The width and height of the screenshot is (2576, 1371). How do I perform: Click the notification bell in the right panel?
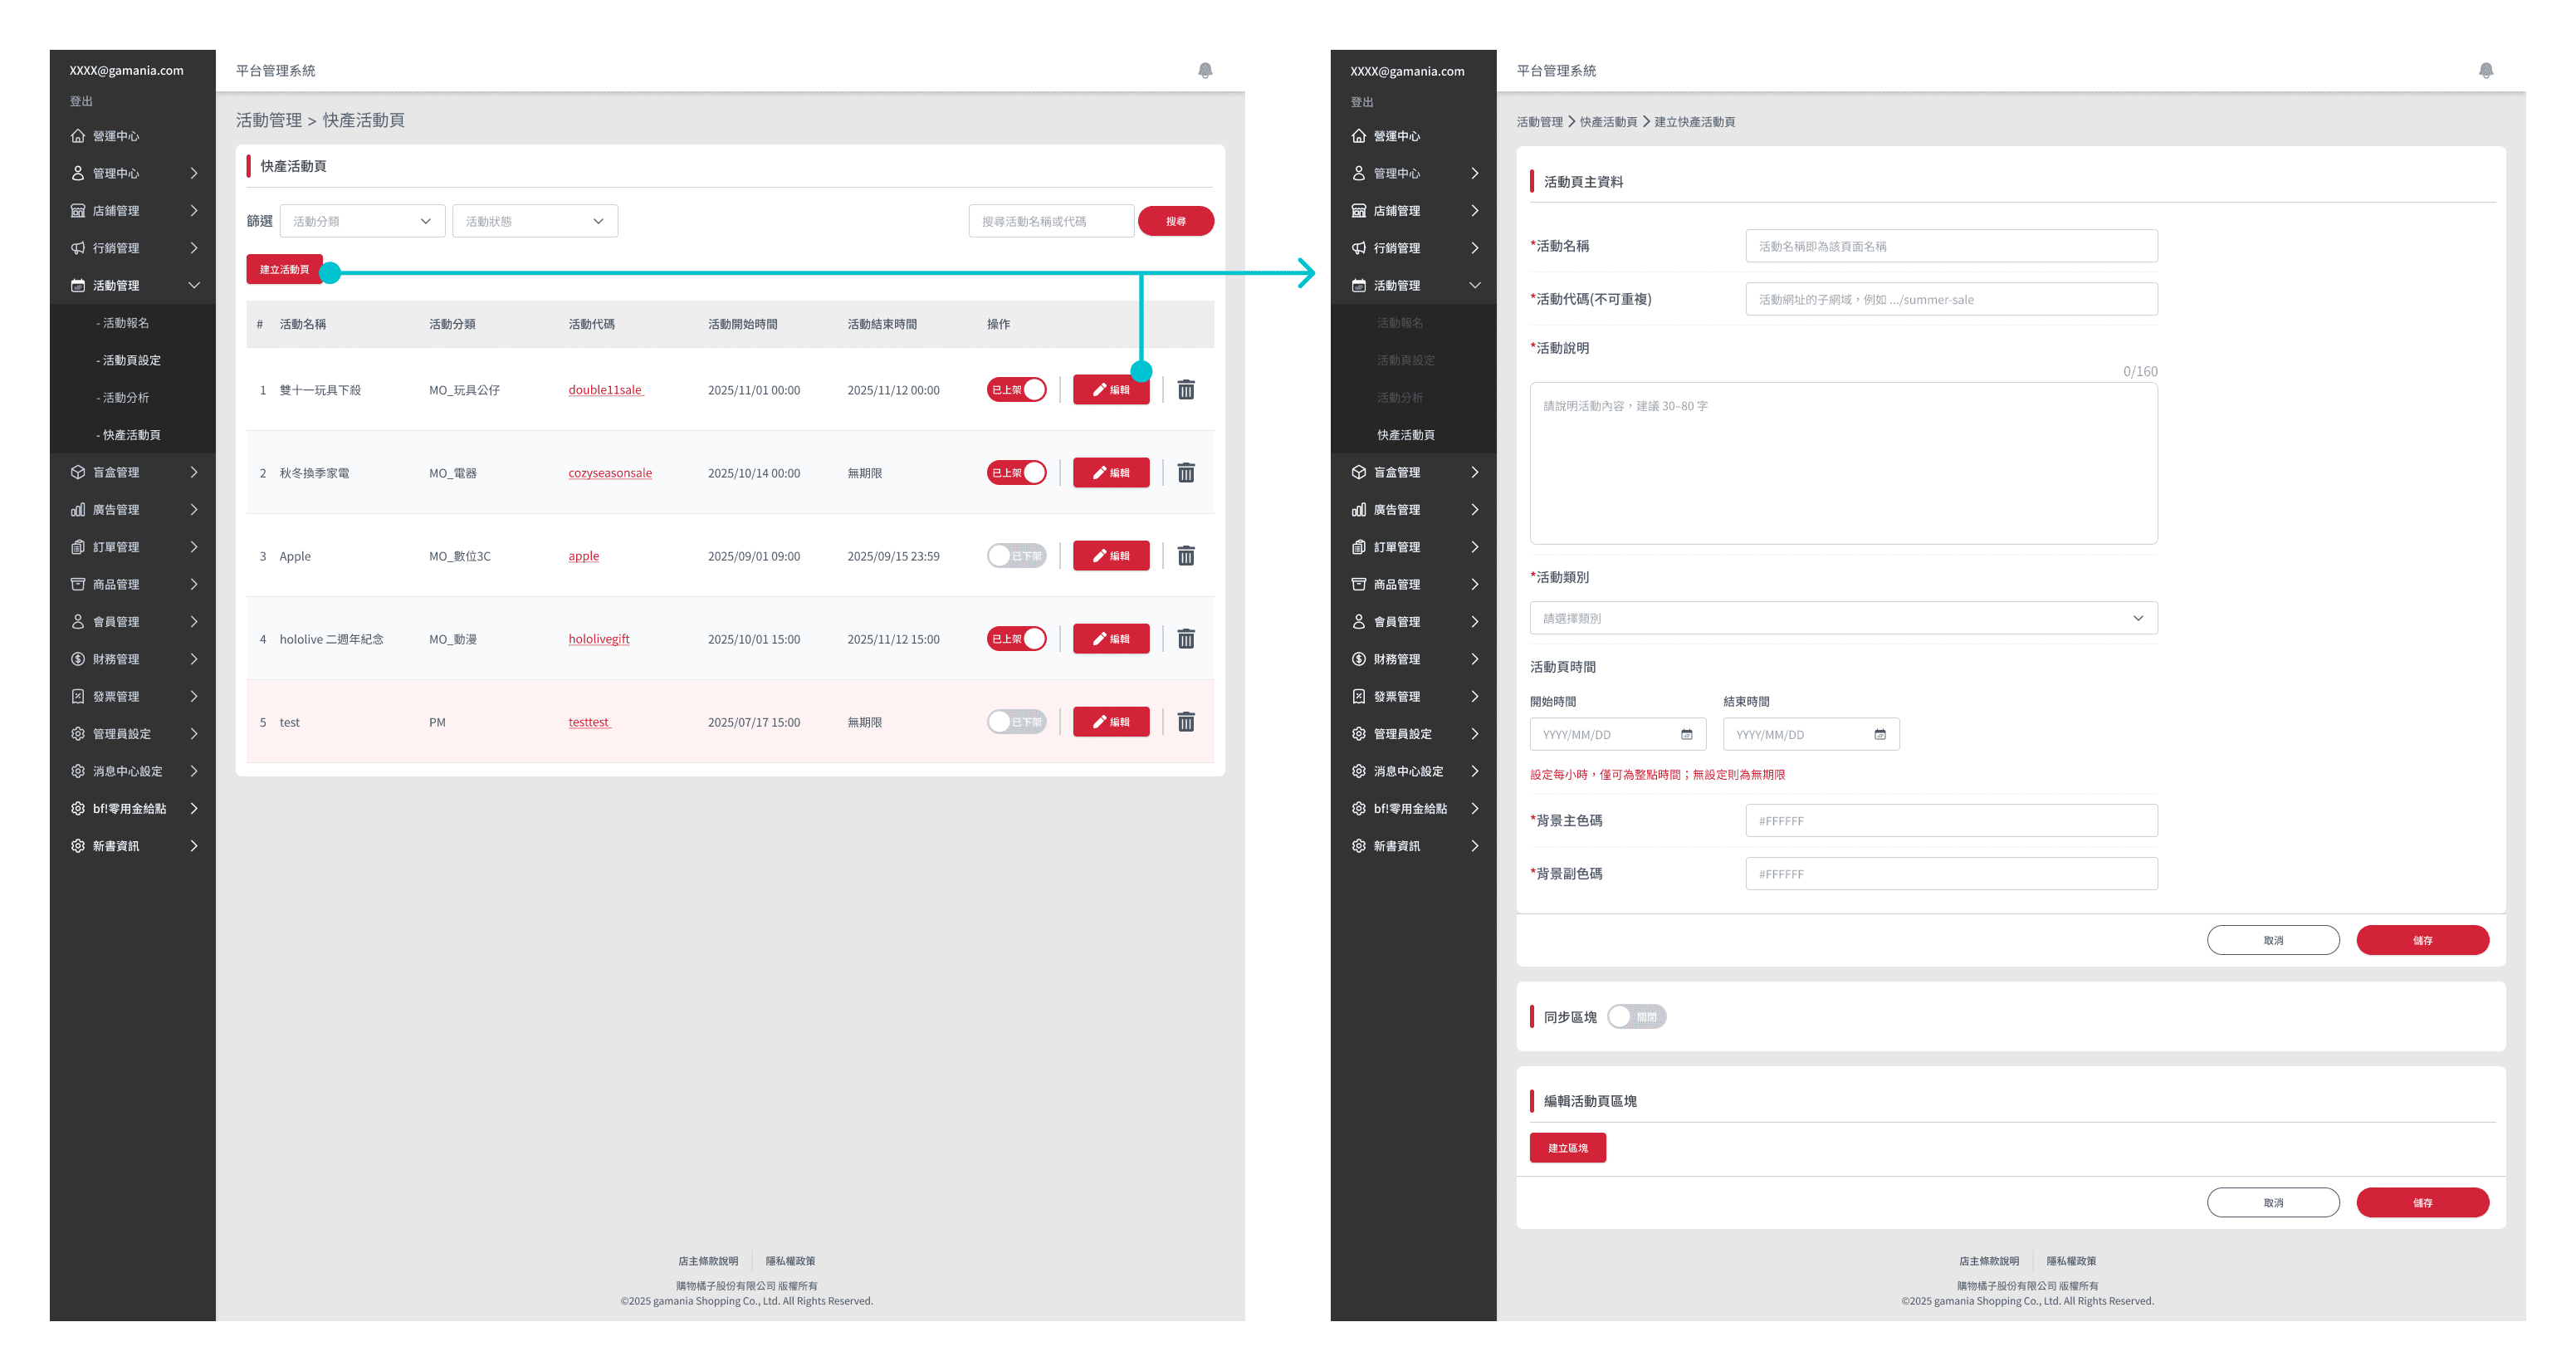pyautogui.click(x=2486, y=70)
